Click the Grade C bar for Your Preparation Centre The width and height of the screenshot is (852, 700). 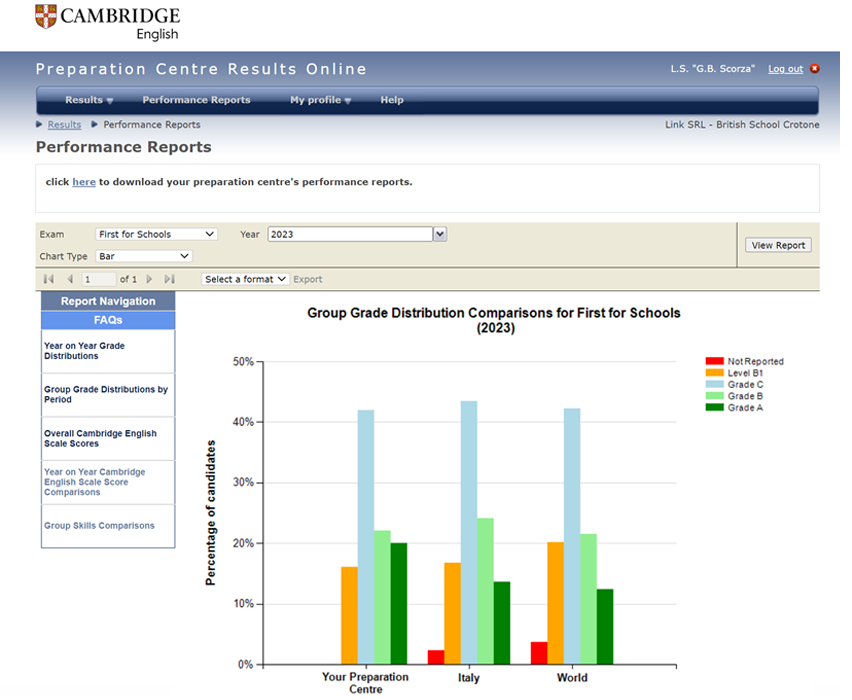[366, 537]
